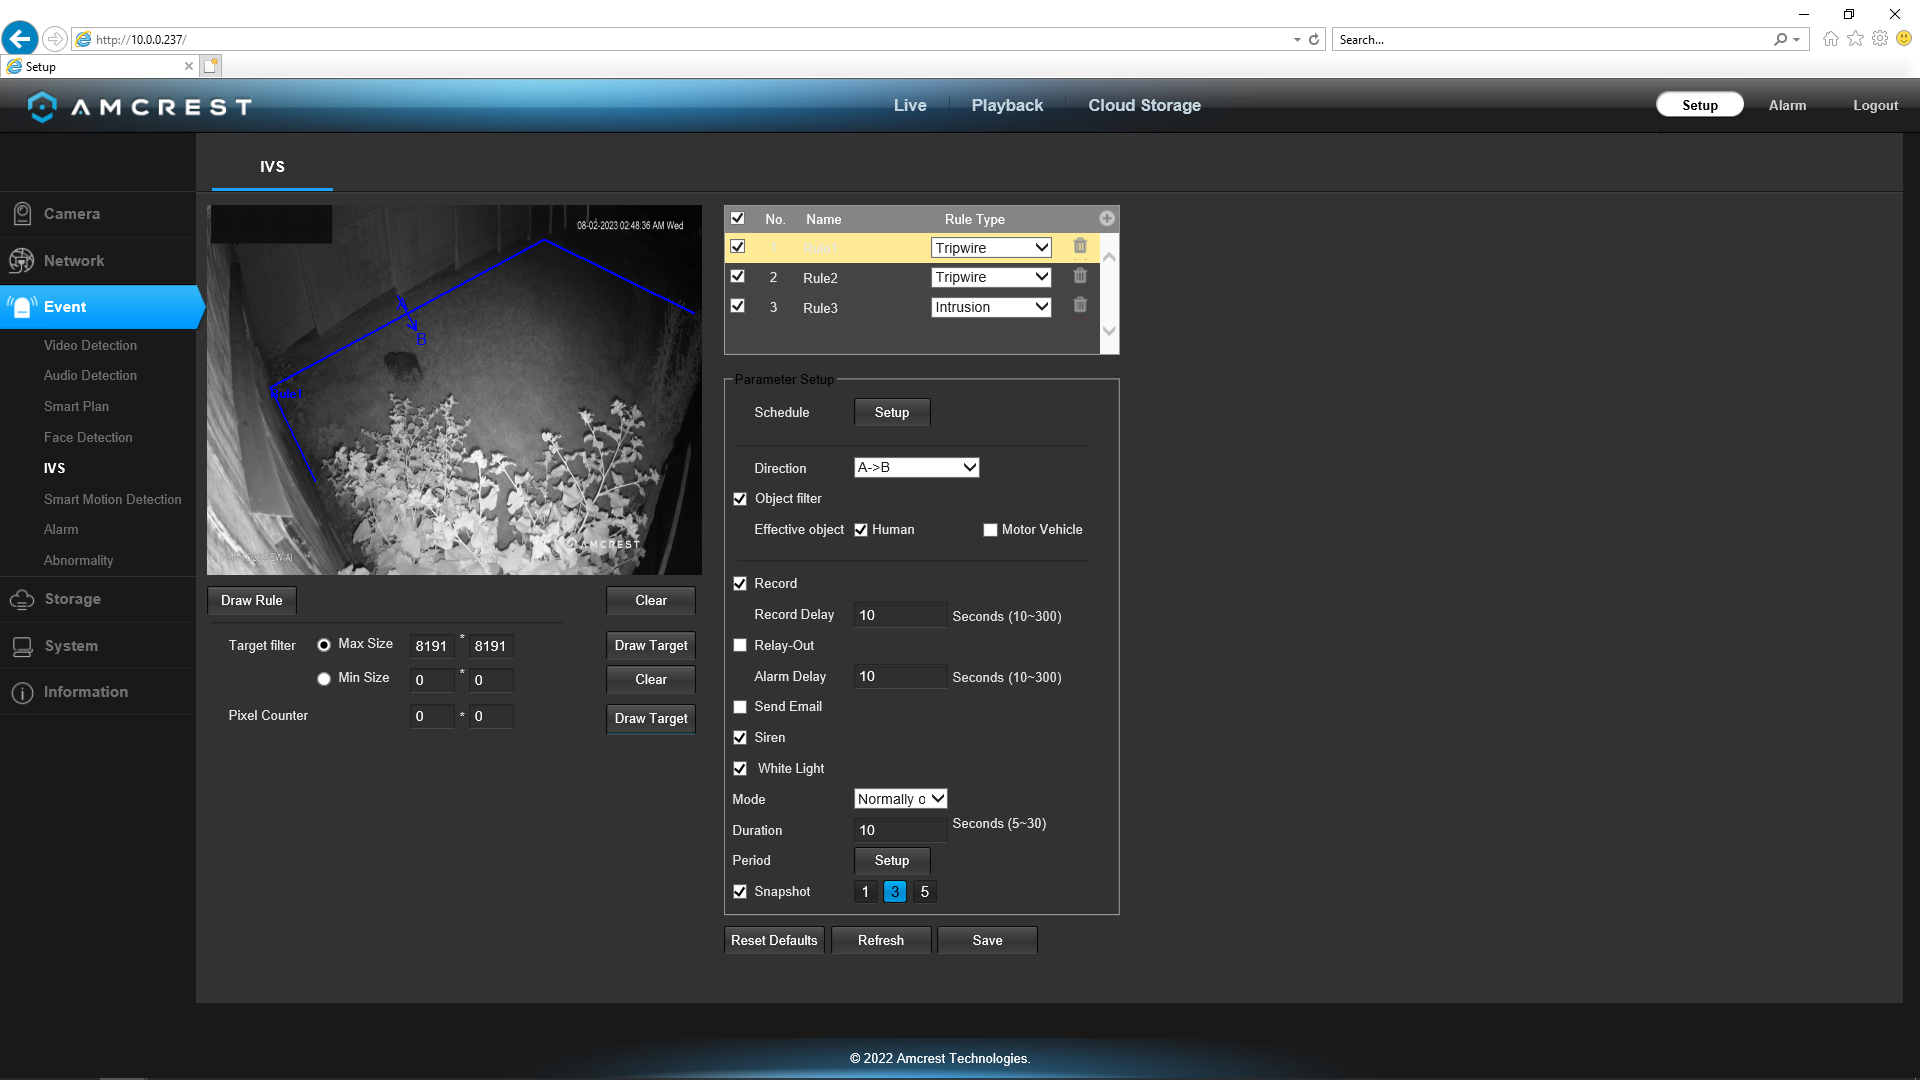Open Rule3 Intrusion type dropdown
Viewport: 1920px width, 1080px height.
tap(991, 307)
